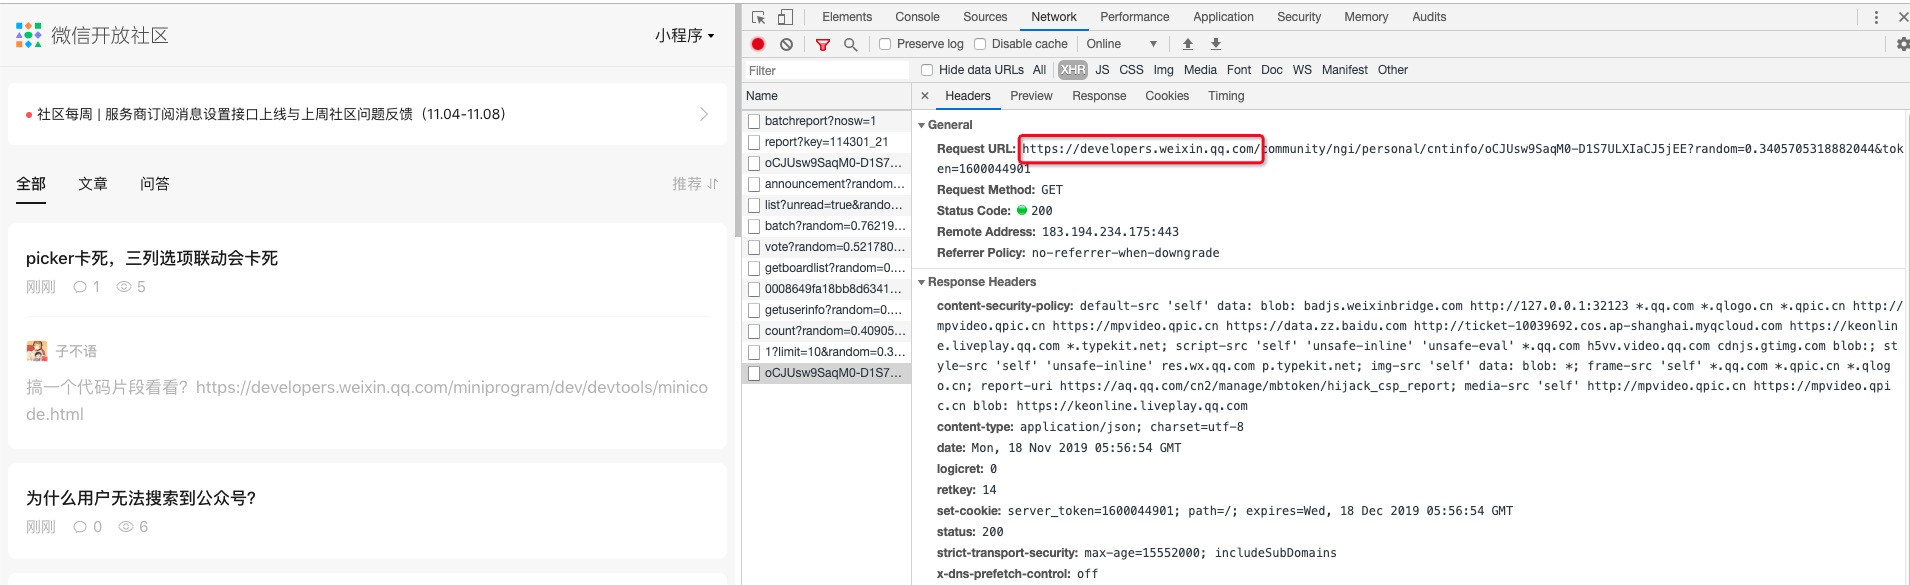Toggle the red filter funnel icon
This screenshot has height=585, width=1910.
823,44
